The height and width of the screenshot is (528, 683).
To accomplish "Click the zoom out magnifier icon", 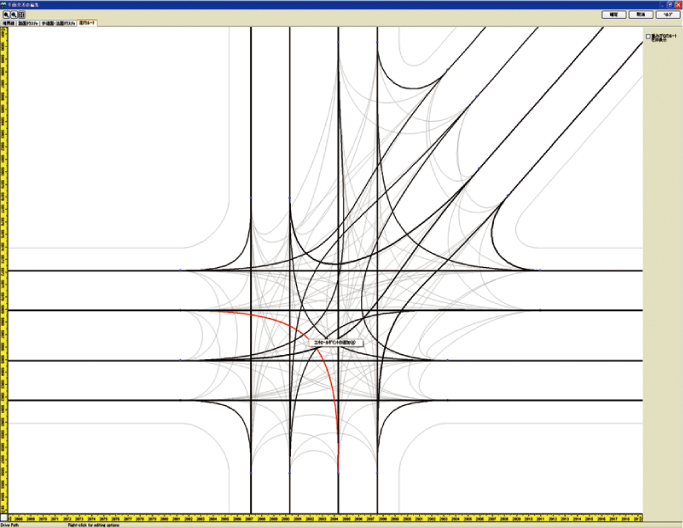I will [x=14, y=14].
